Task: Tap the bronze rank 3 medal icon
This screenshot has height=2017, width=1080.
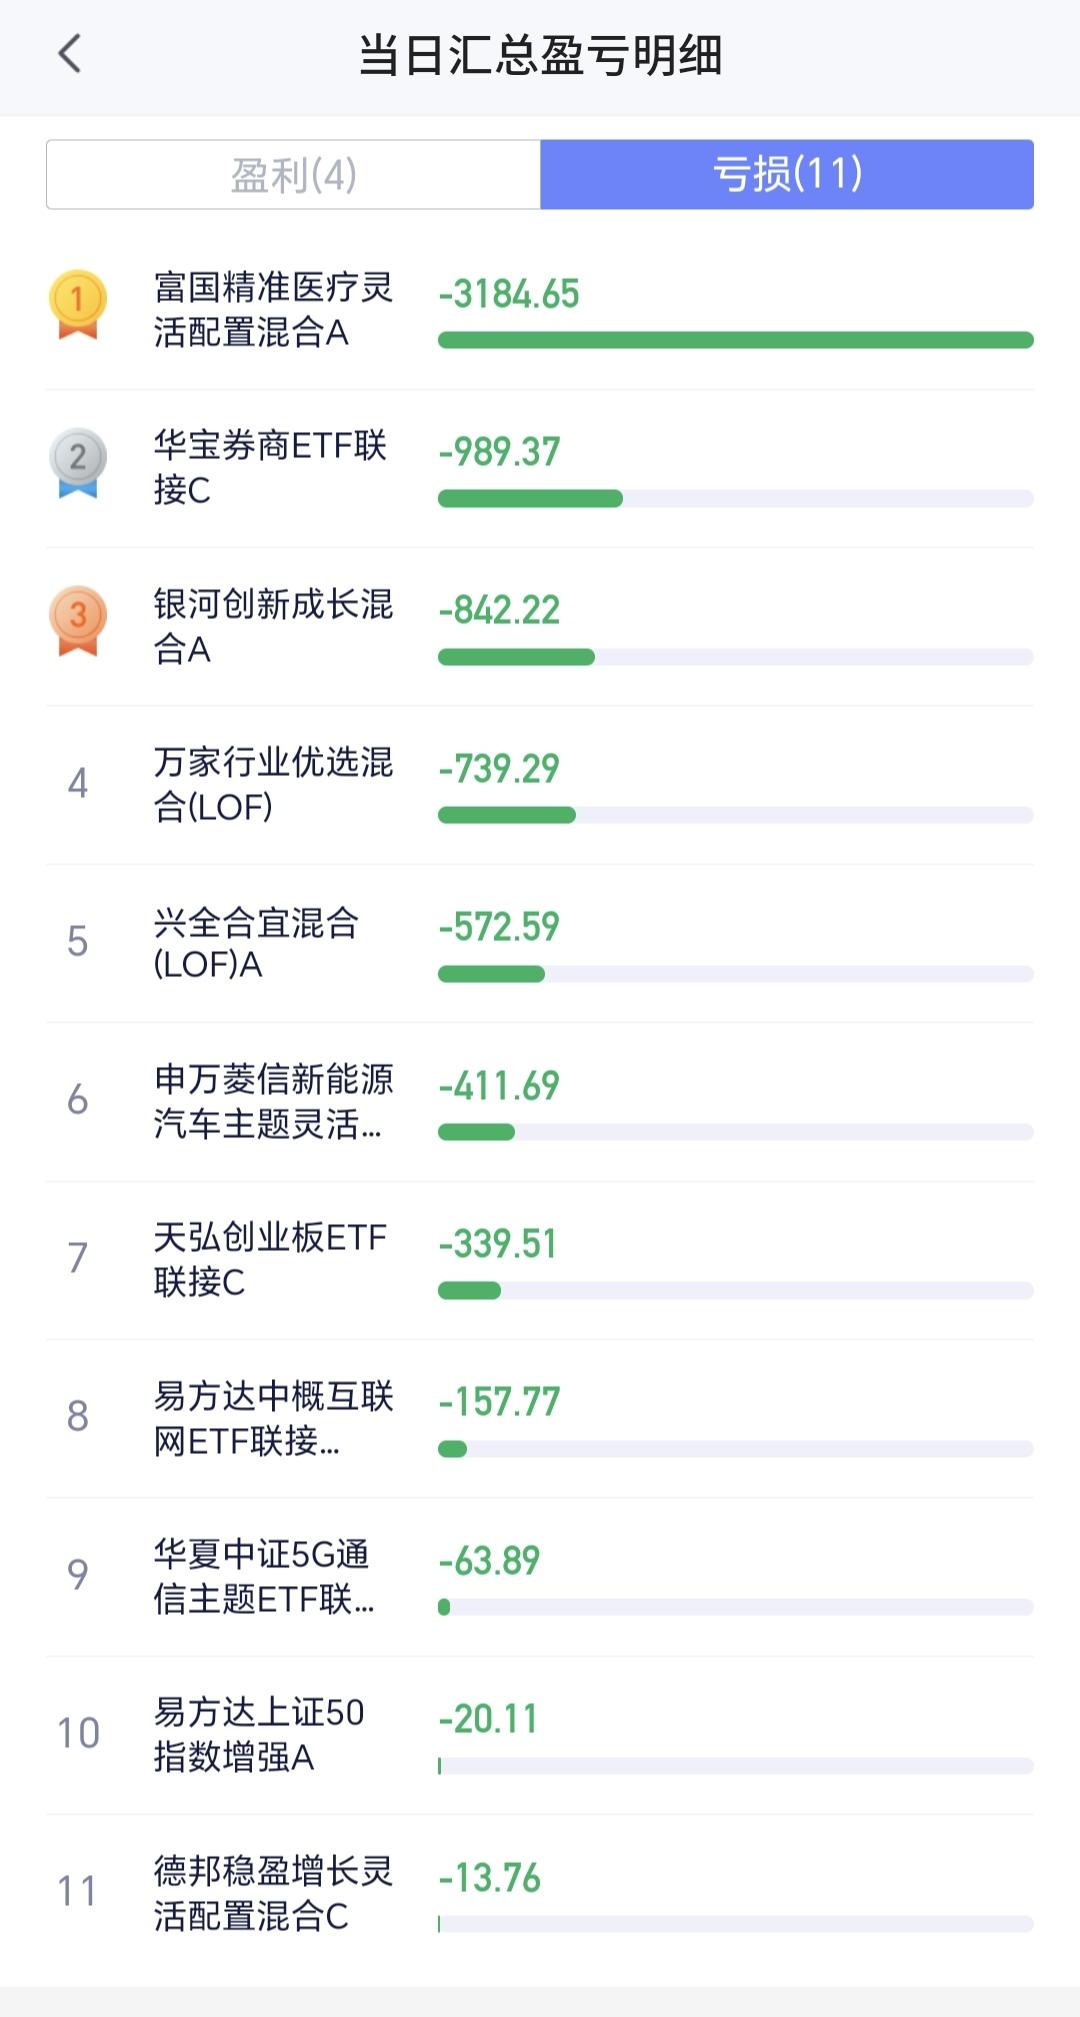Action: click(x=78, y=621)
